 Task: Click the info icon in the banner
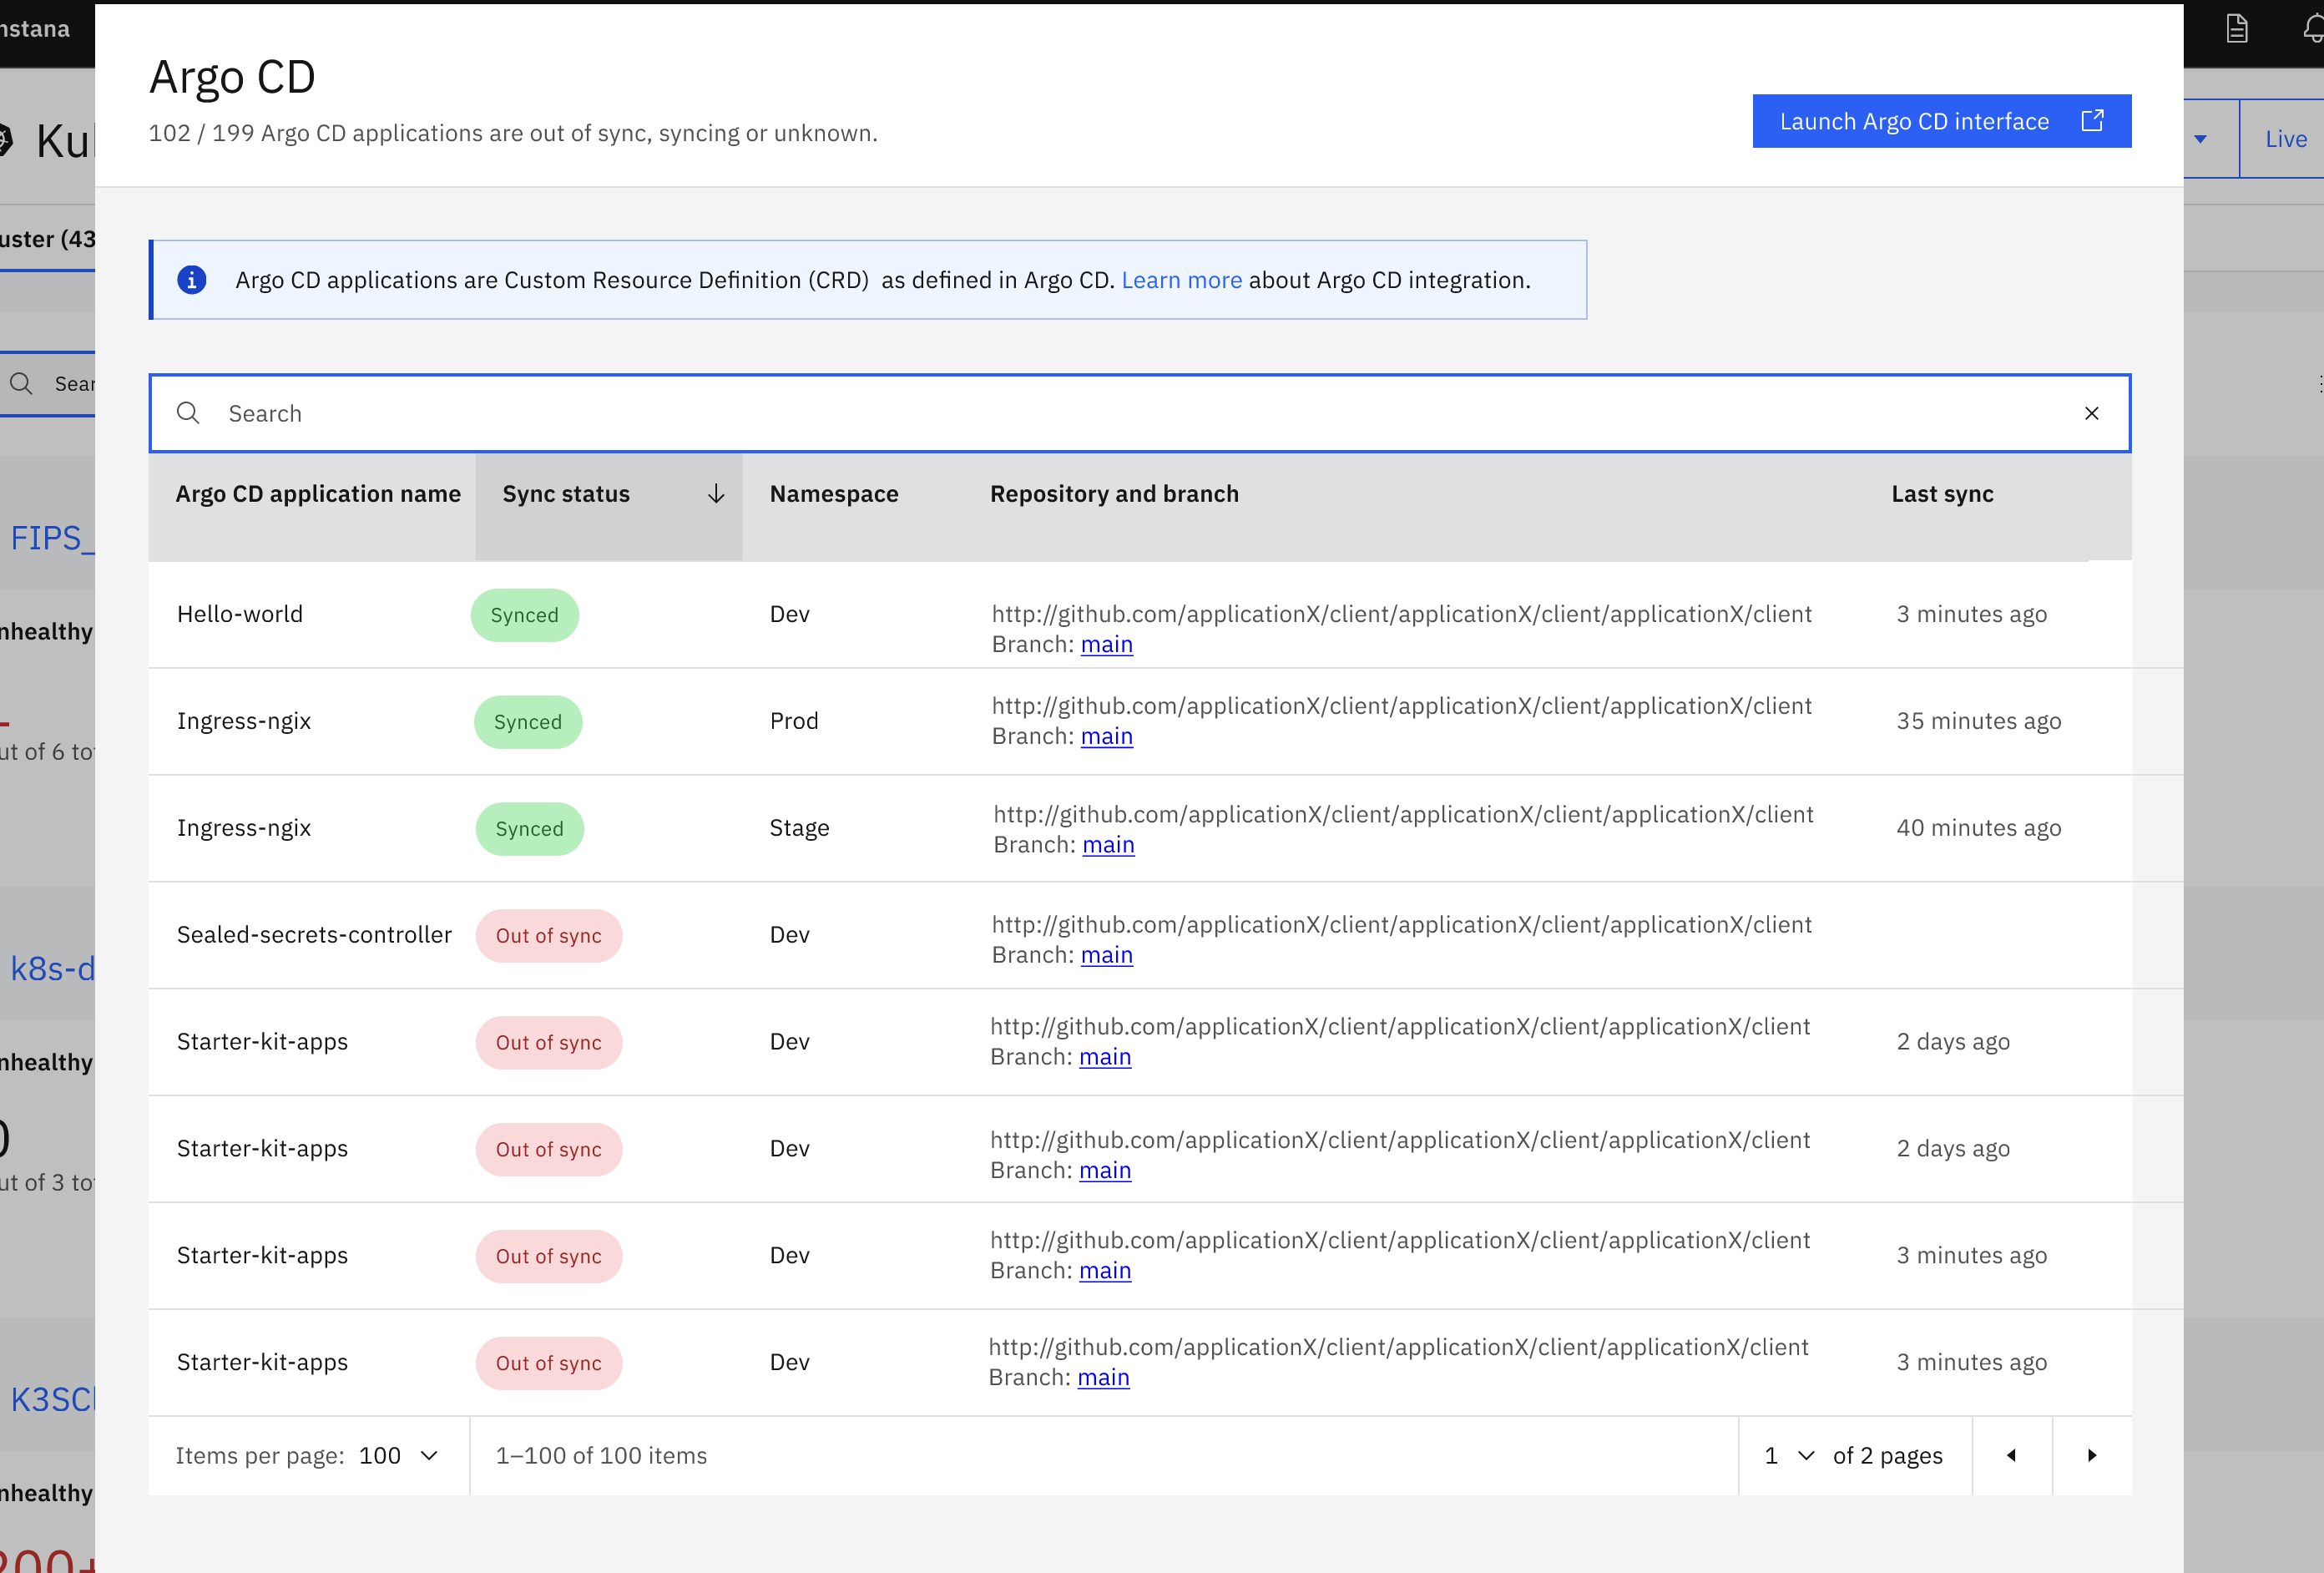coord(192,280)
